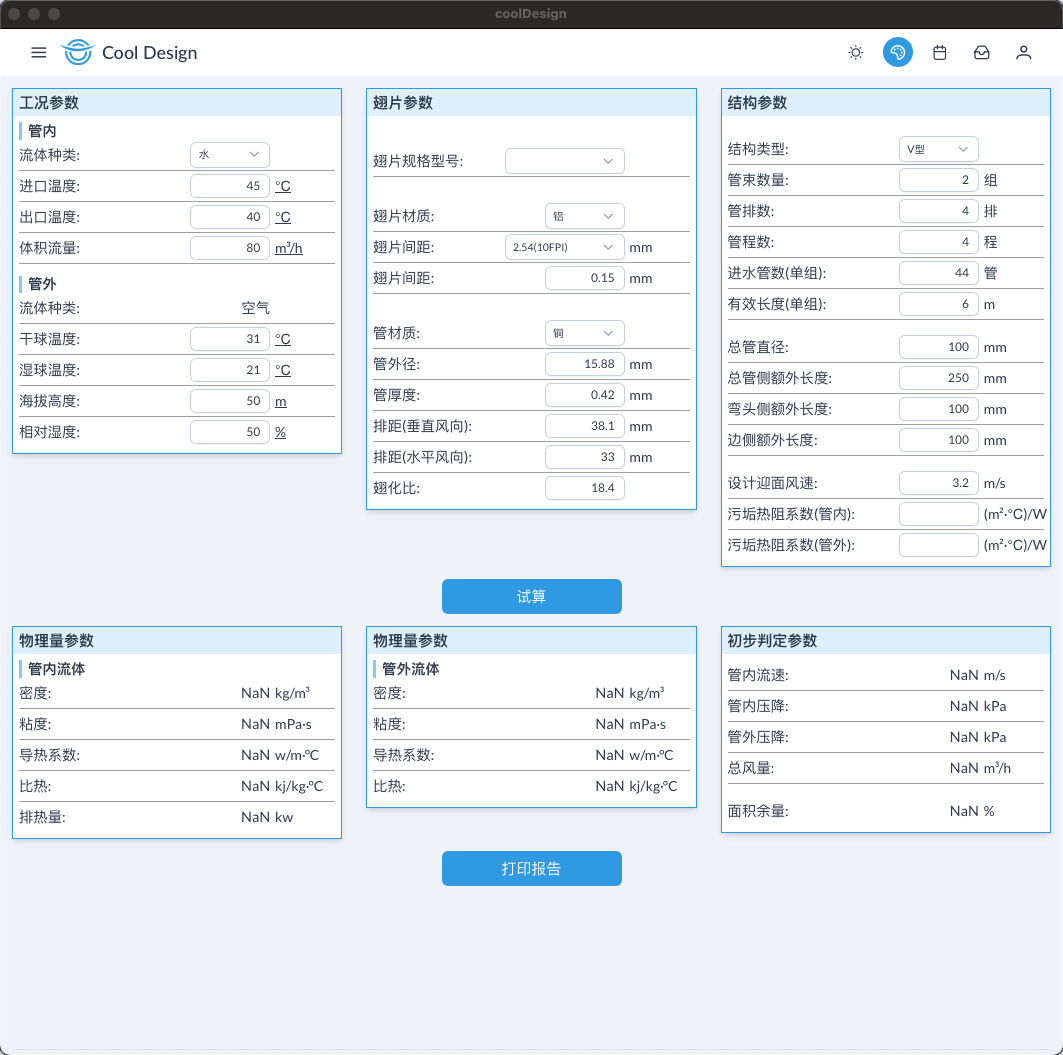Viewport: 1063px width, 1055px height.
Task: Open the 翅片规格型号 dropdown
Action: 565,161
